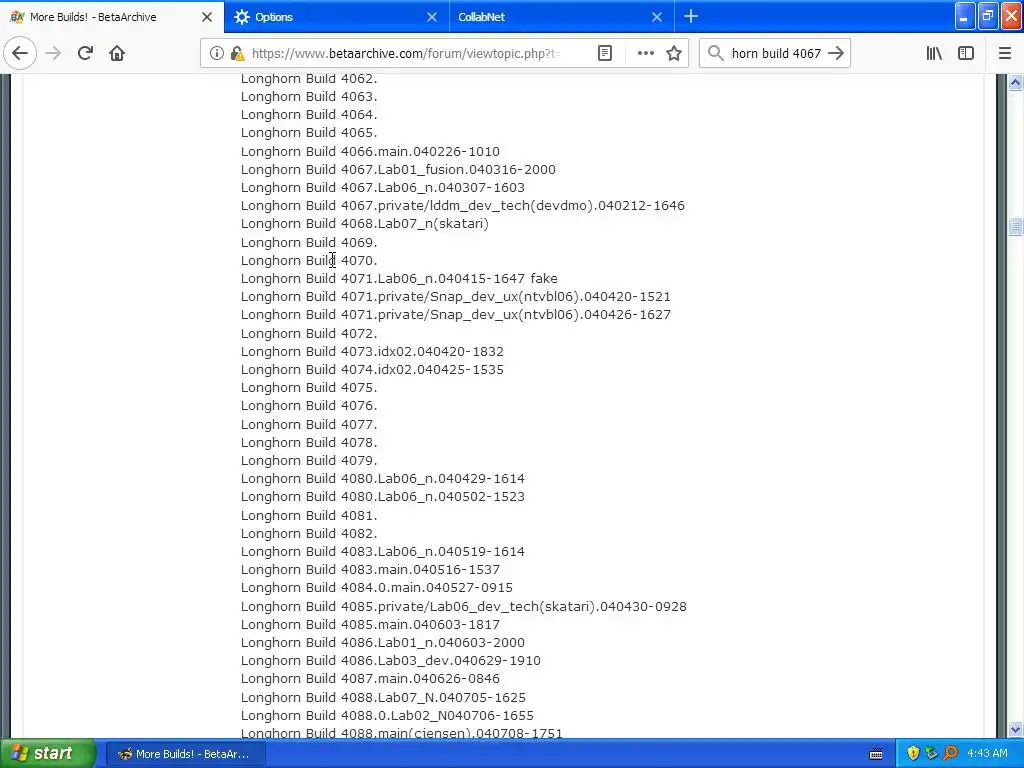
Task: Click text Longhorn Build 4084.0.main.040527-0915
Action: (x=377, y=588)
